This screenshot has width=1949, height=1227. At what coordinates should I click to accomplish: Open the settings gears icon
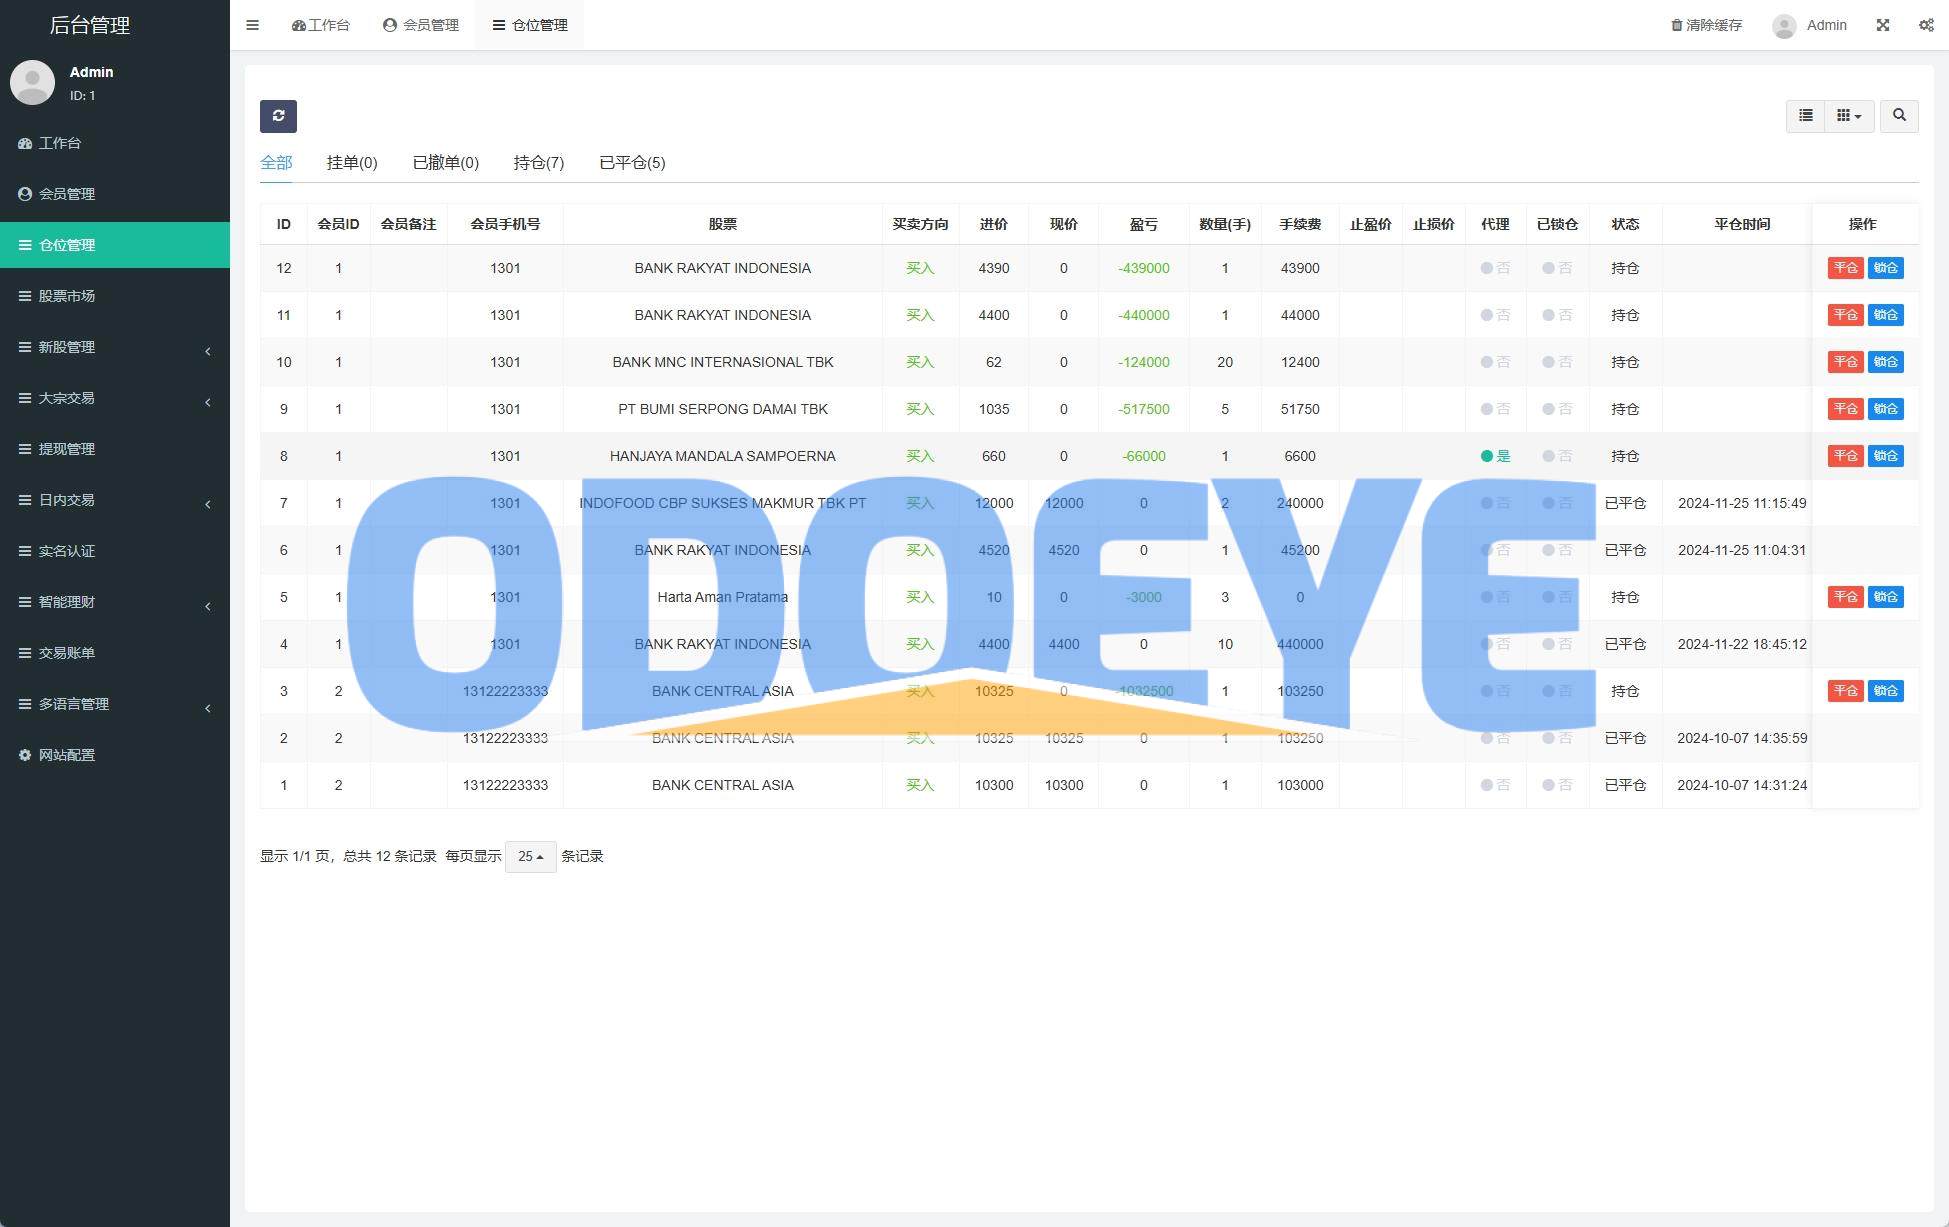[x=1926, y=25]
